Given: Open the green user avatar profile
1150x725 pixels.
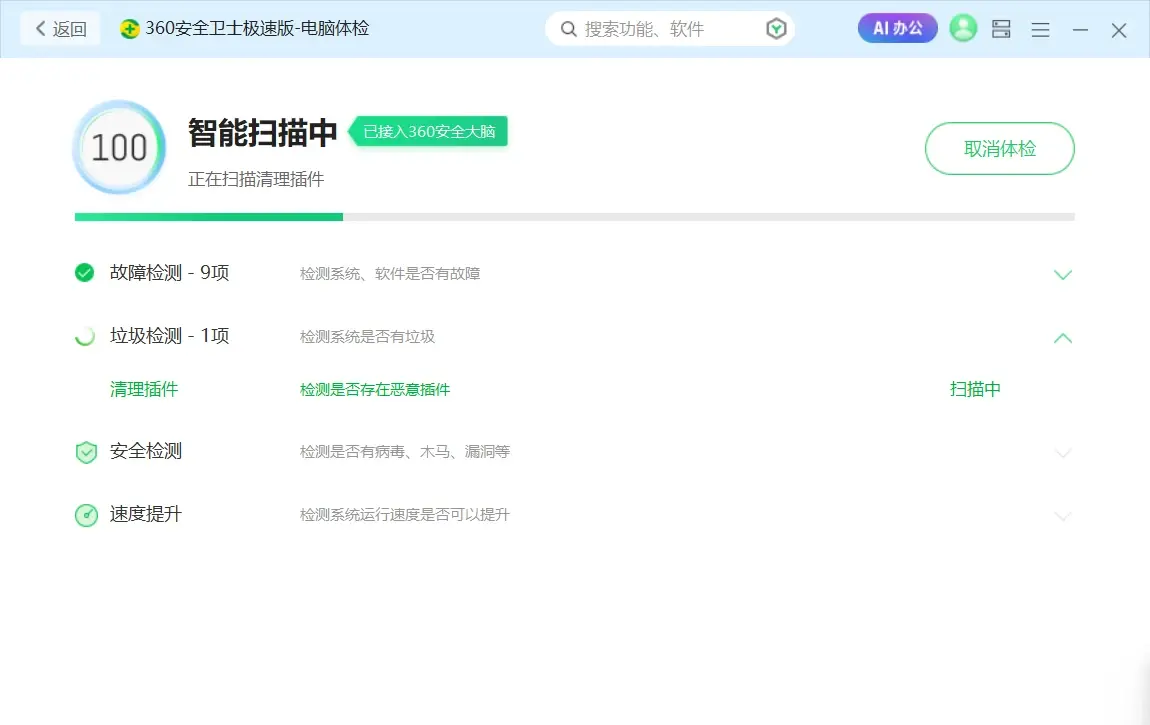Looking at the screenshot, I should (x=963, y=29).
